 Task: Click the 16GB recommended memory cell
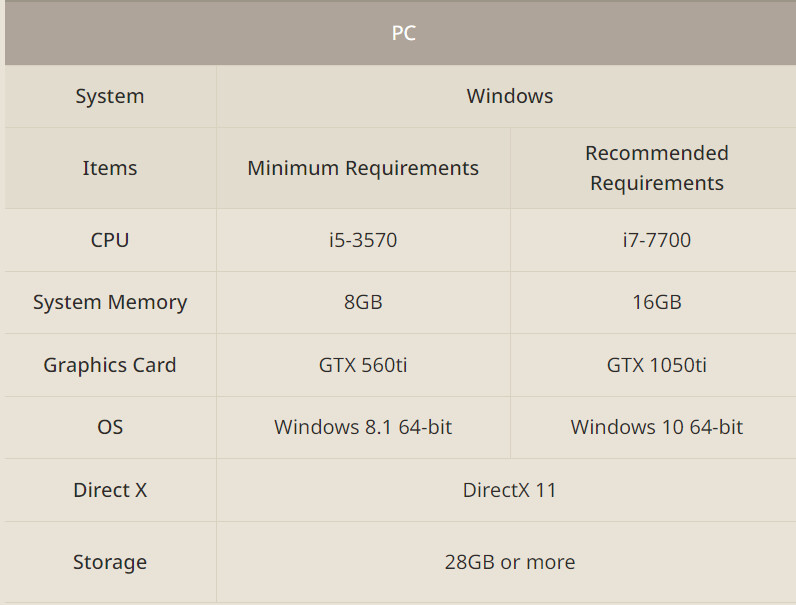click(656, 302)
